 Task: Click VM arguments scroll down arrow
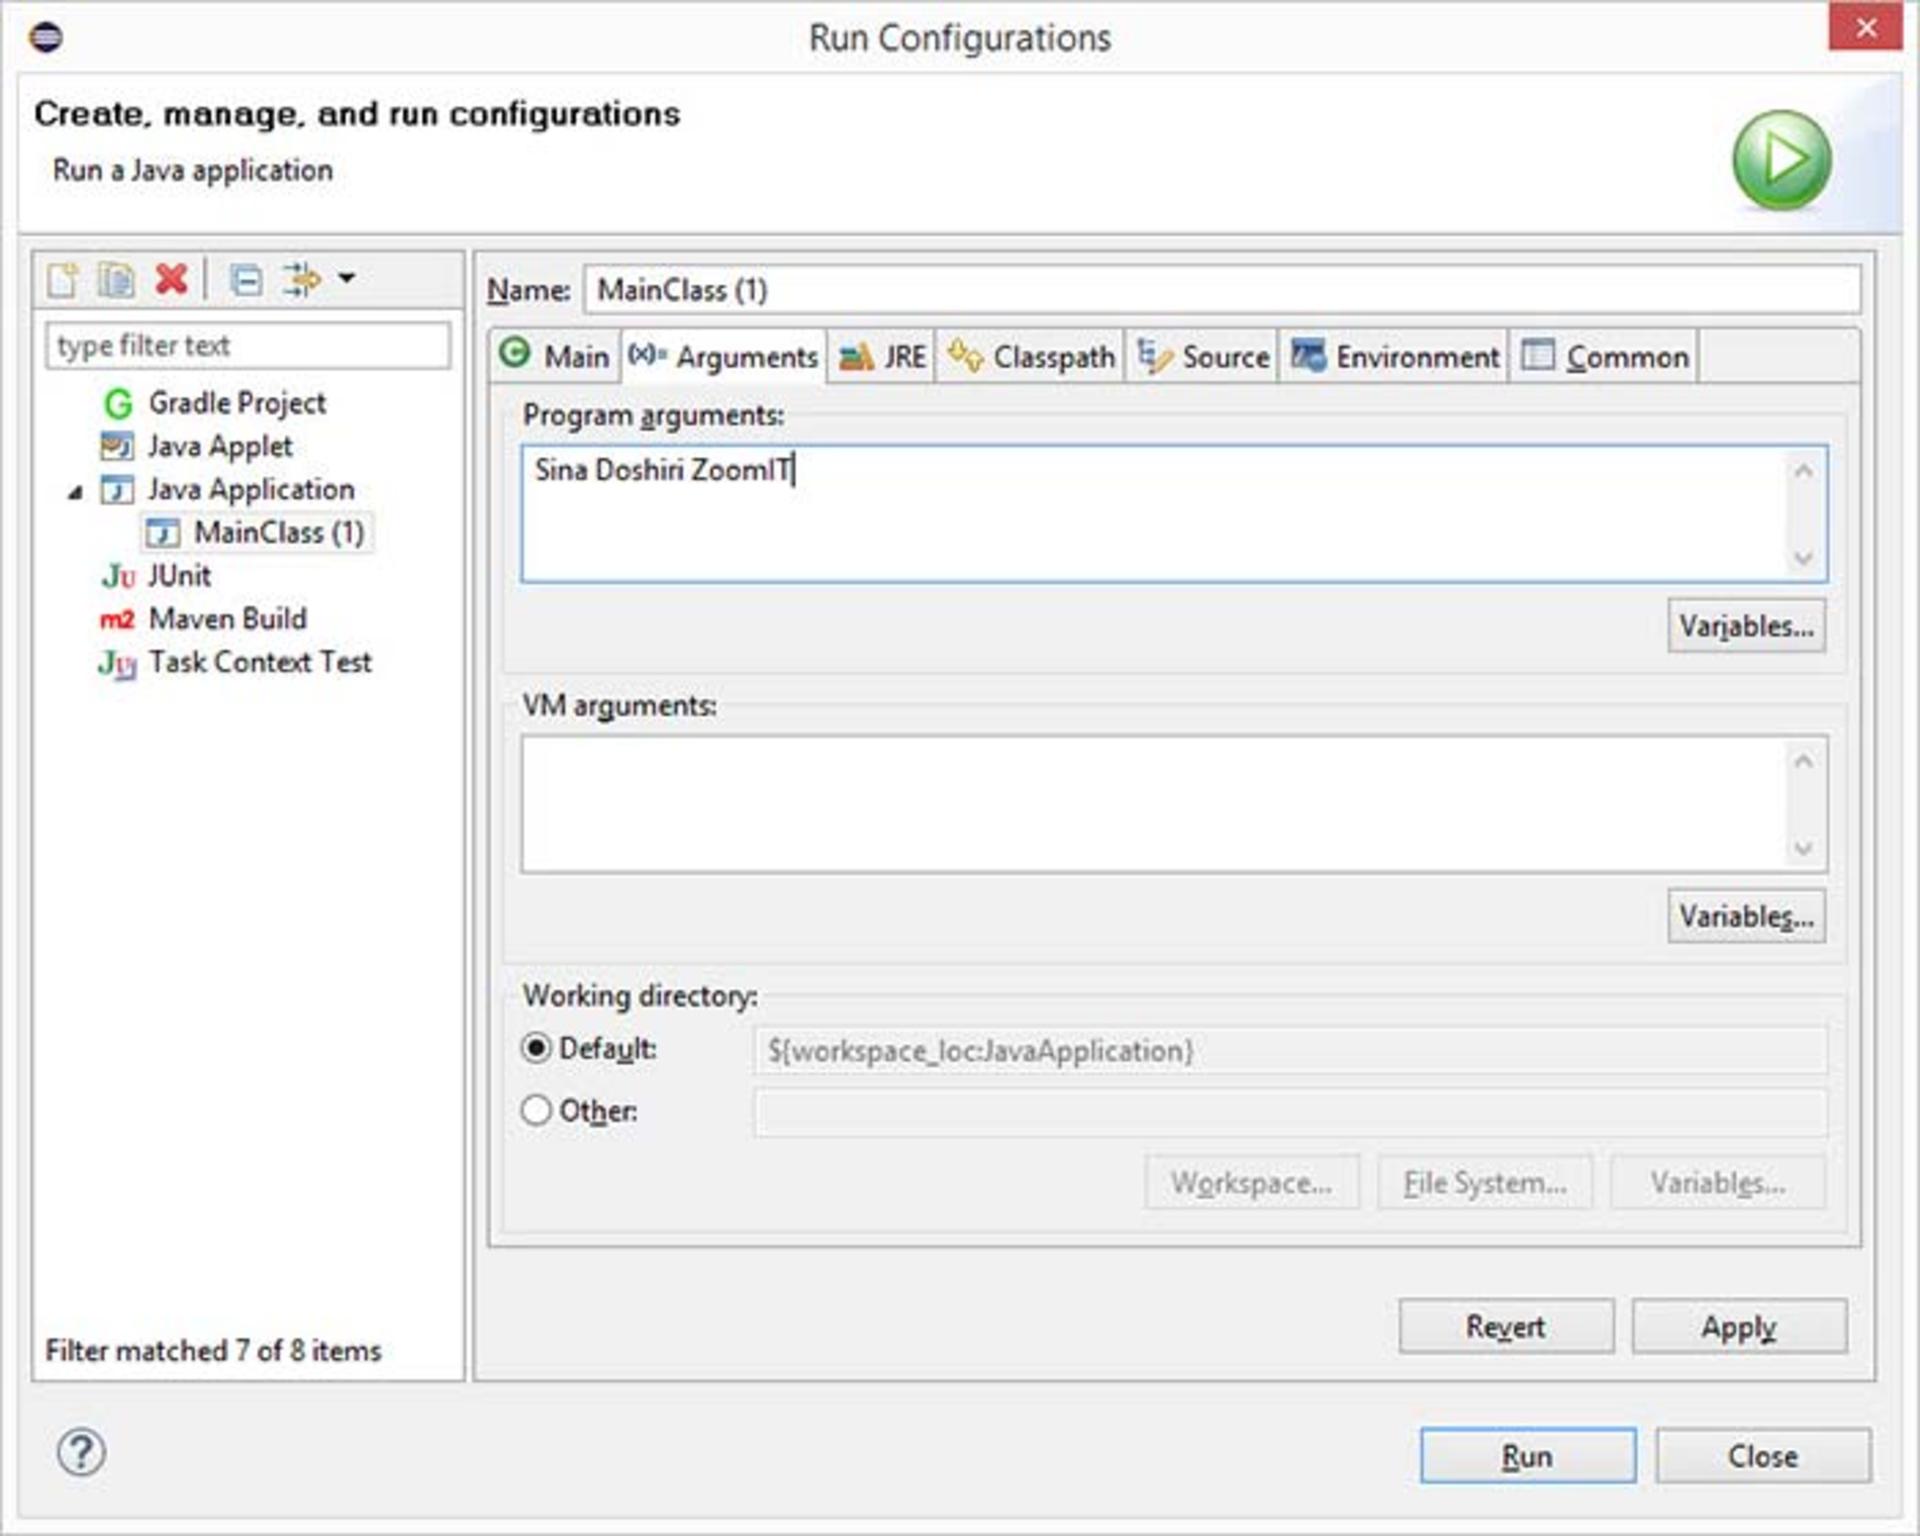click(1804, 849)
